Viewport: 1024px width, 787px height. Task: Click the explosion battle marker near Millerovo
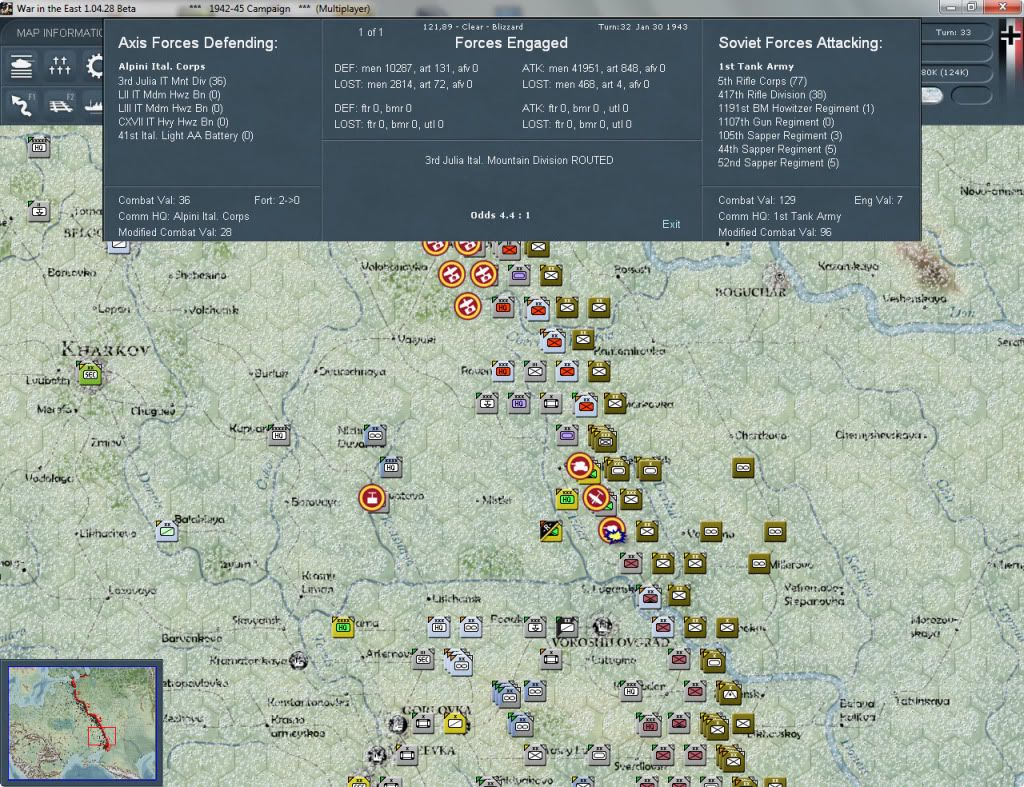click(612, 531)
